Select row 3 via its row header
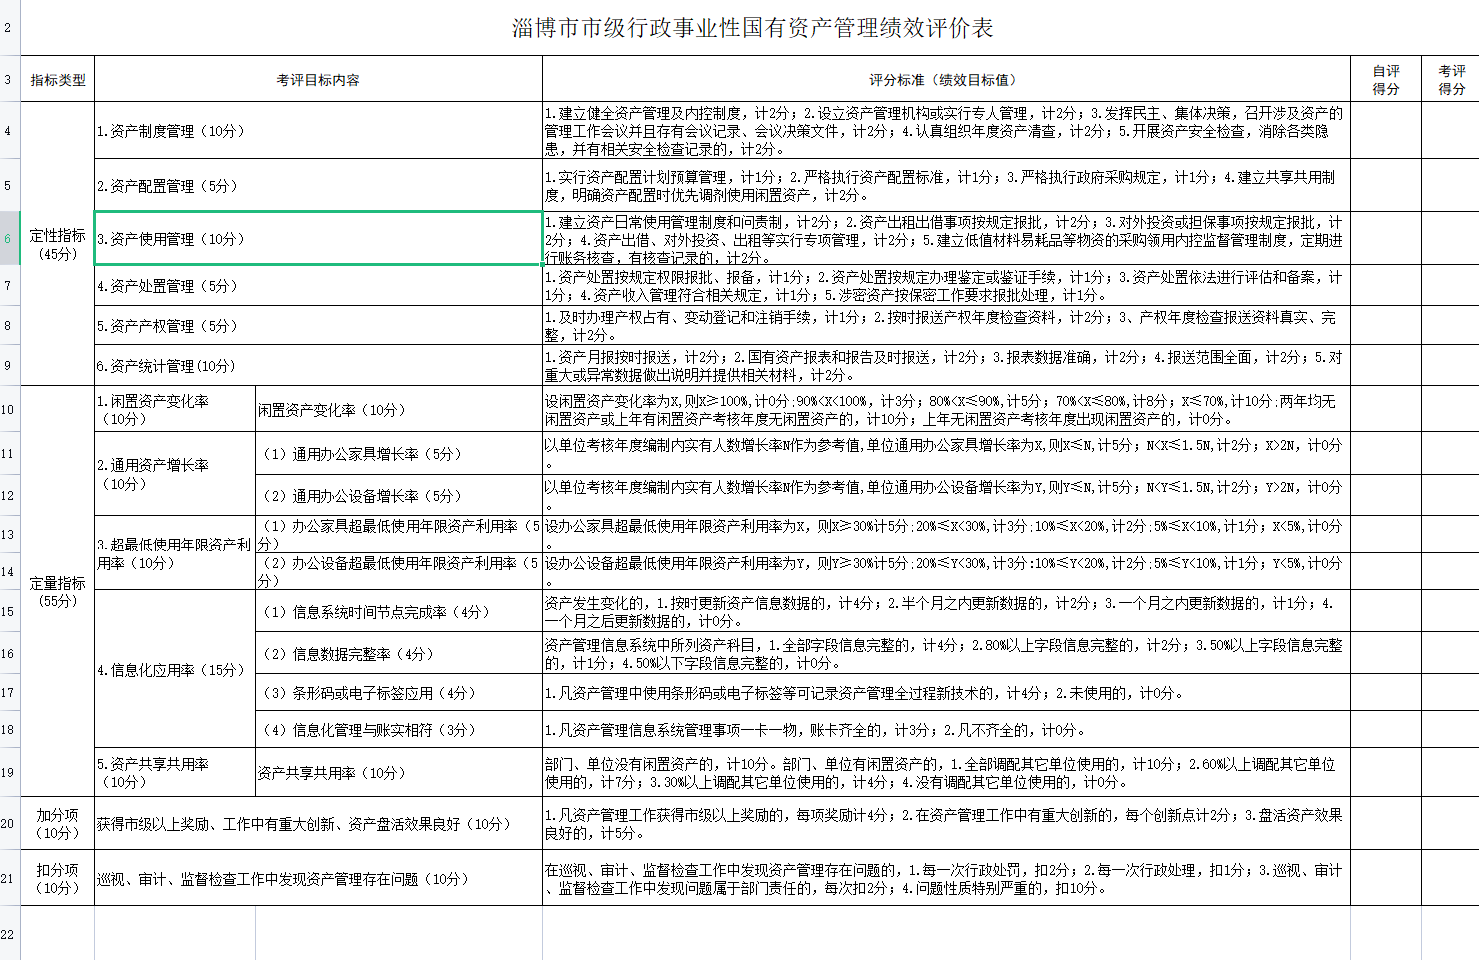 10,79
